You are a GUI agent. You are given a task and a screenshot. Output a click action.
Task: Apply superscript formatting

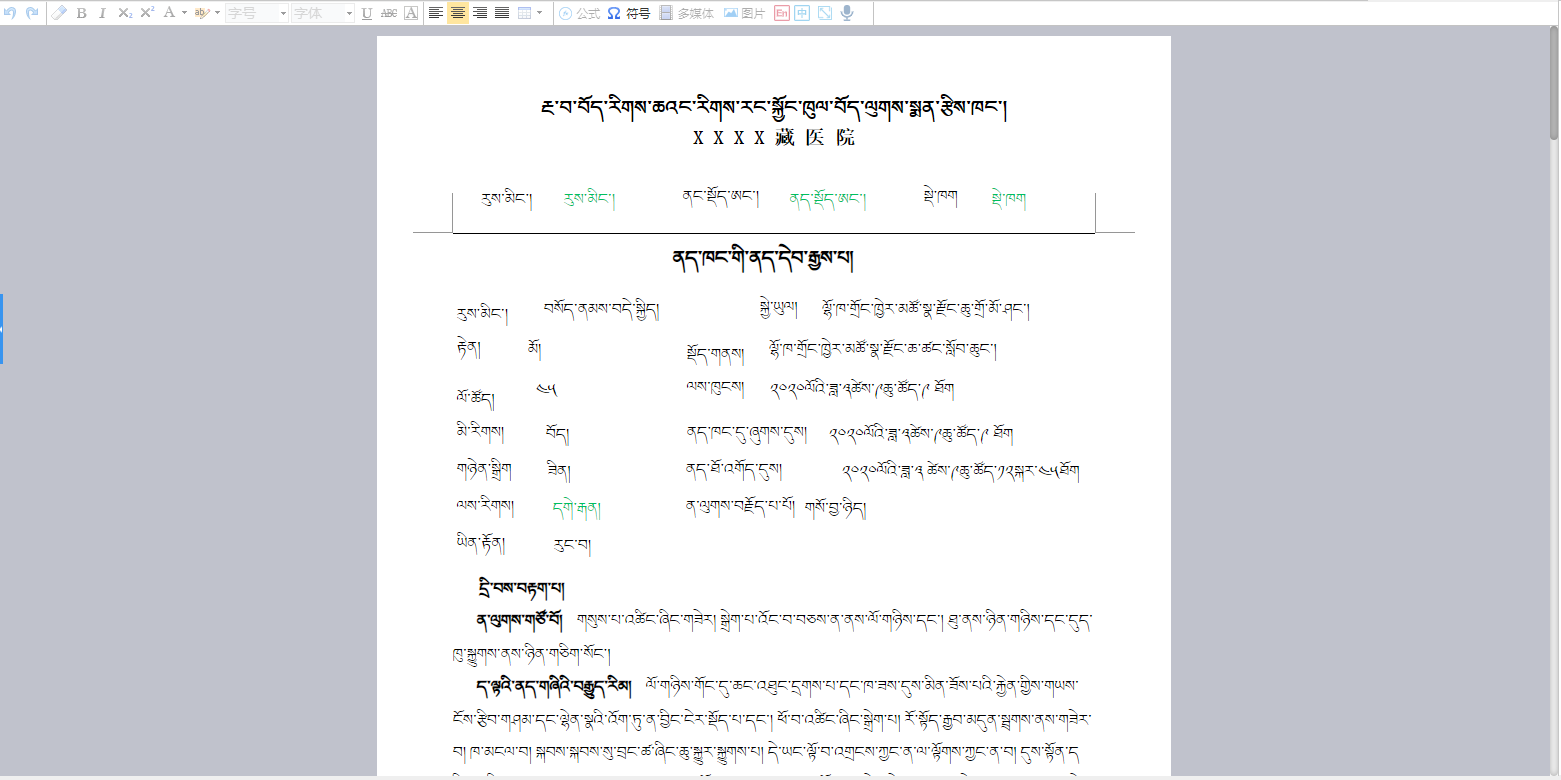click(147, 13)
